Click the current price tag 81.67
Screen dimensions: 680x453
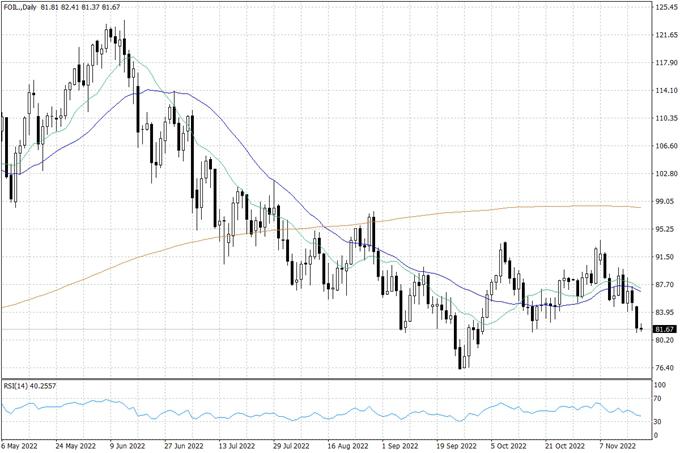pos(665,329)
